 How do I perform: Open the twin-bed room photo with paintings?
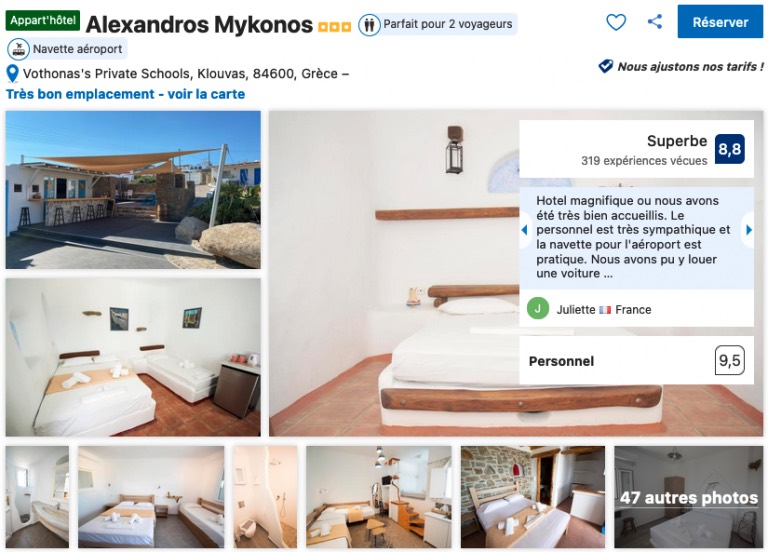133,357
